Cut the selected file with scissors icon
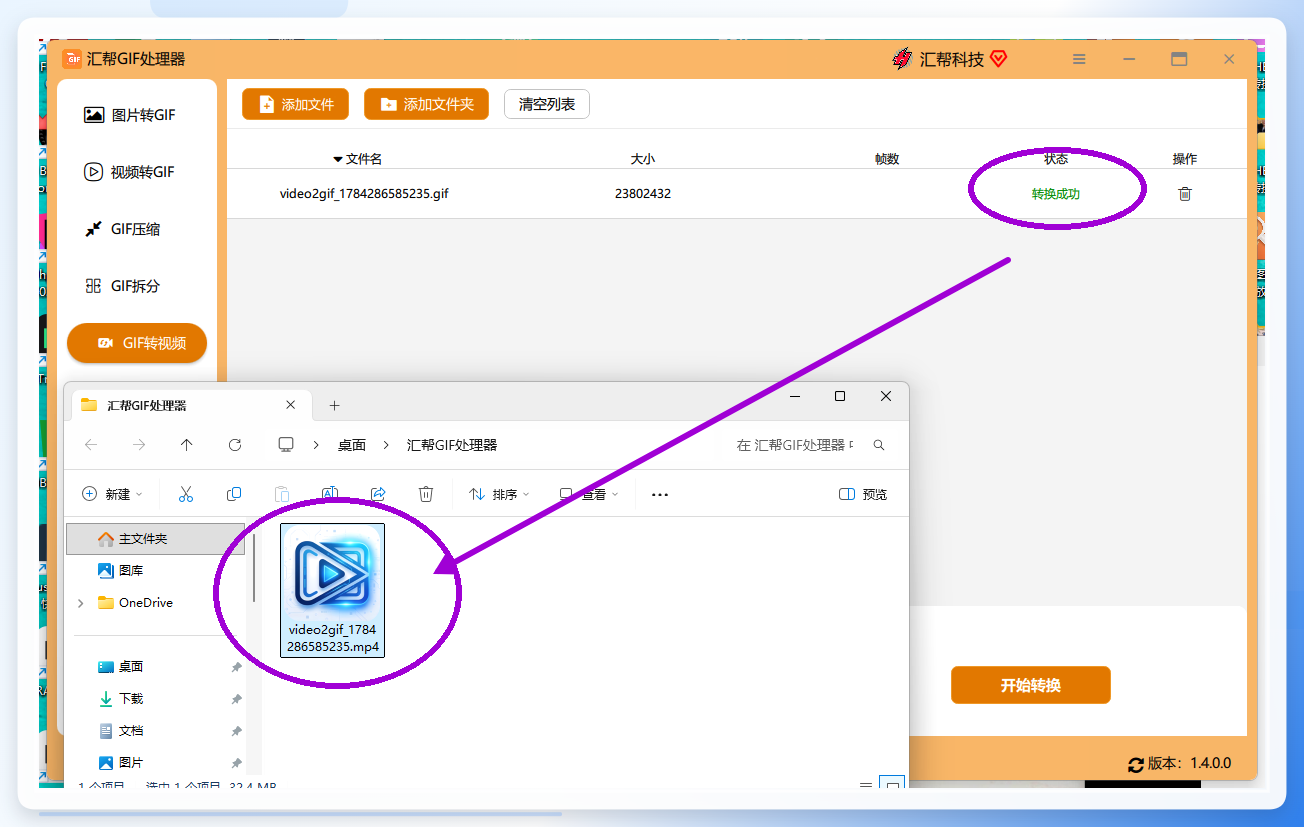Screen dimensions: 1304x827 [186, 494]
